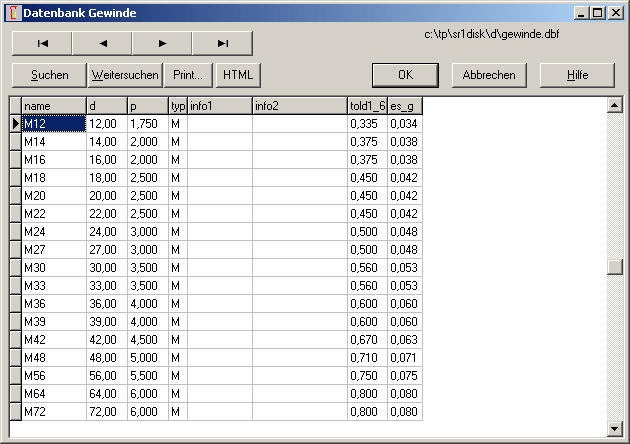Open Hilfe help button
The image size is (630, 444).
pos(577,75)
